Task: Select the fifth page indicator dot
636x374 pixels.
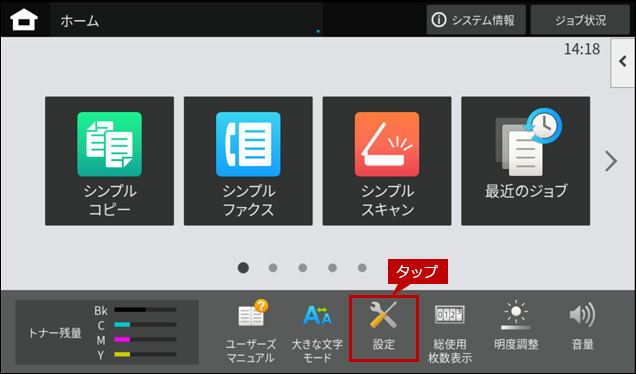Action: [x=362, y=268]
